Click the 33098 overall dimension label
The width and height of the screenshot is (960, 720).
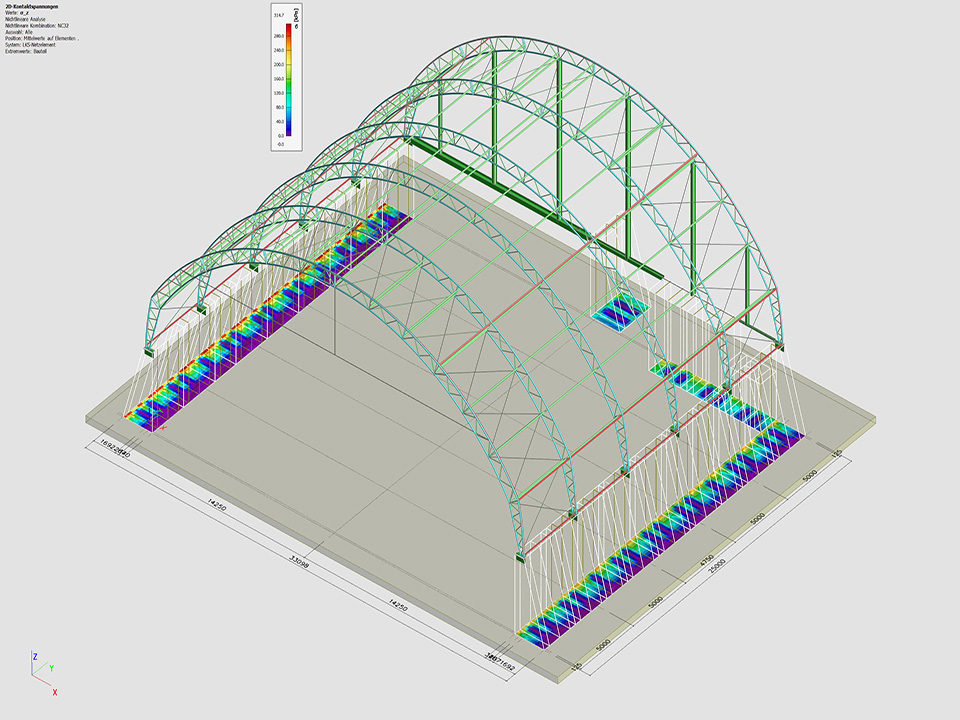(298, 560)
